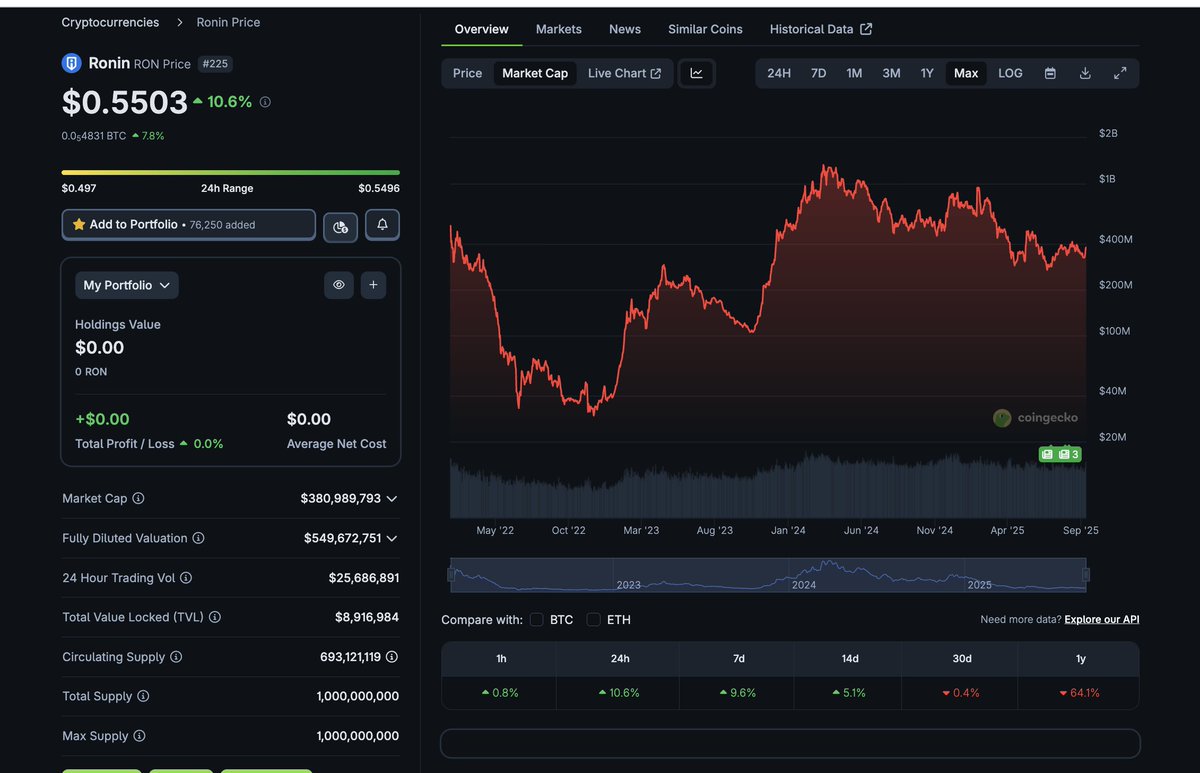The width and height of the screenshot is (1200, 773).
Task: Click the 30d -0.4% change cell
Action: (x=961, y=692)
